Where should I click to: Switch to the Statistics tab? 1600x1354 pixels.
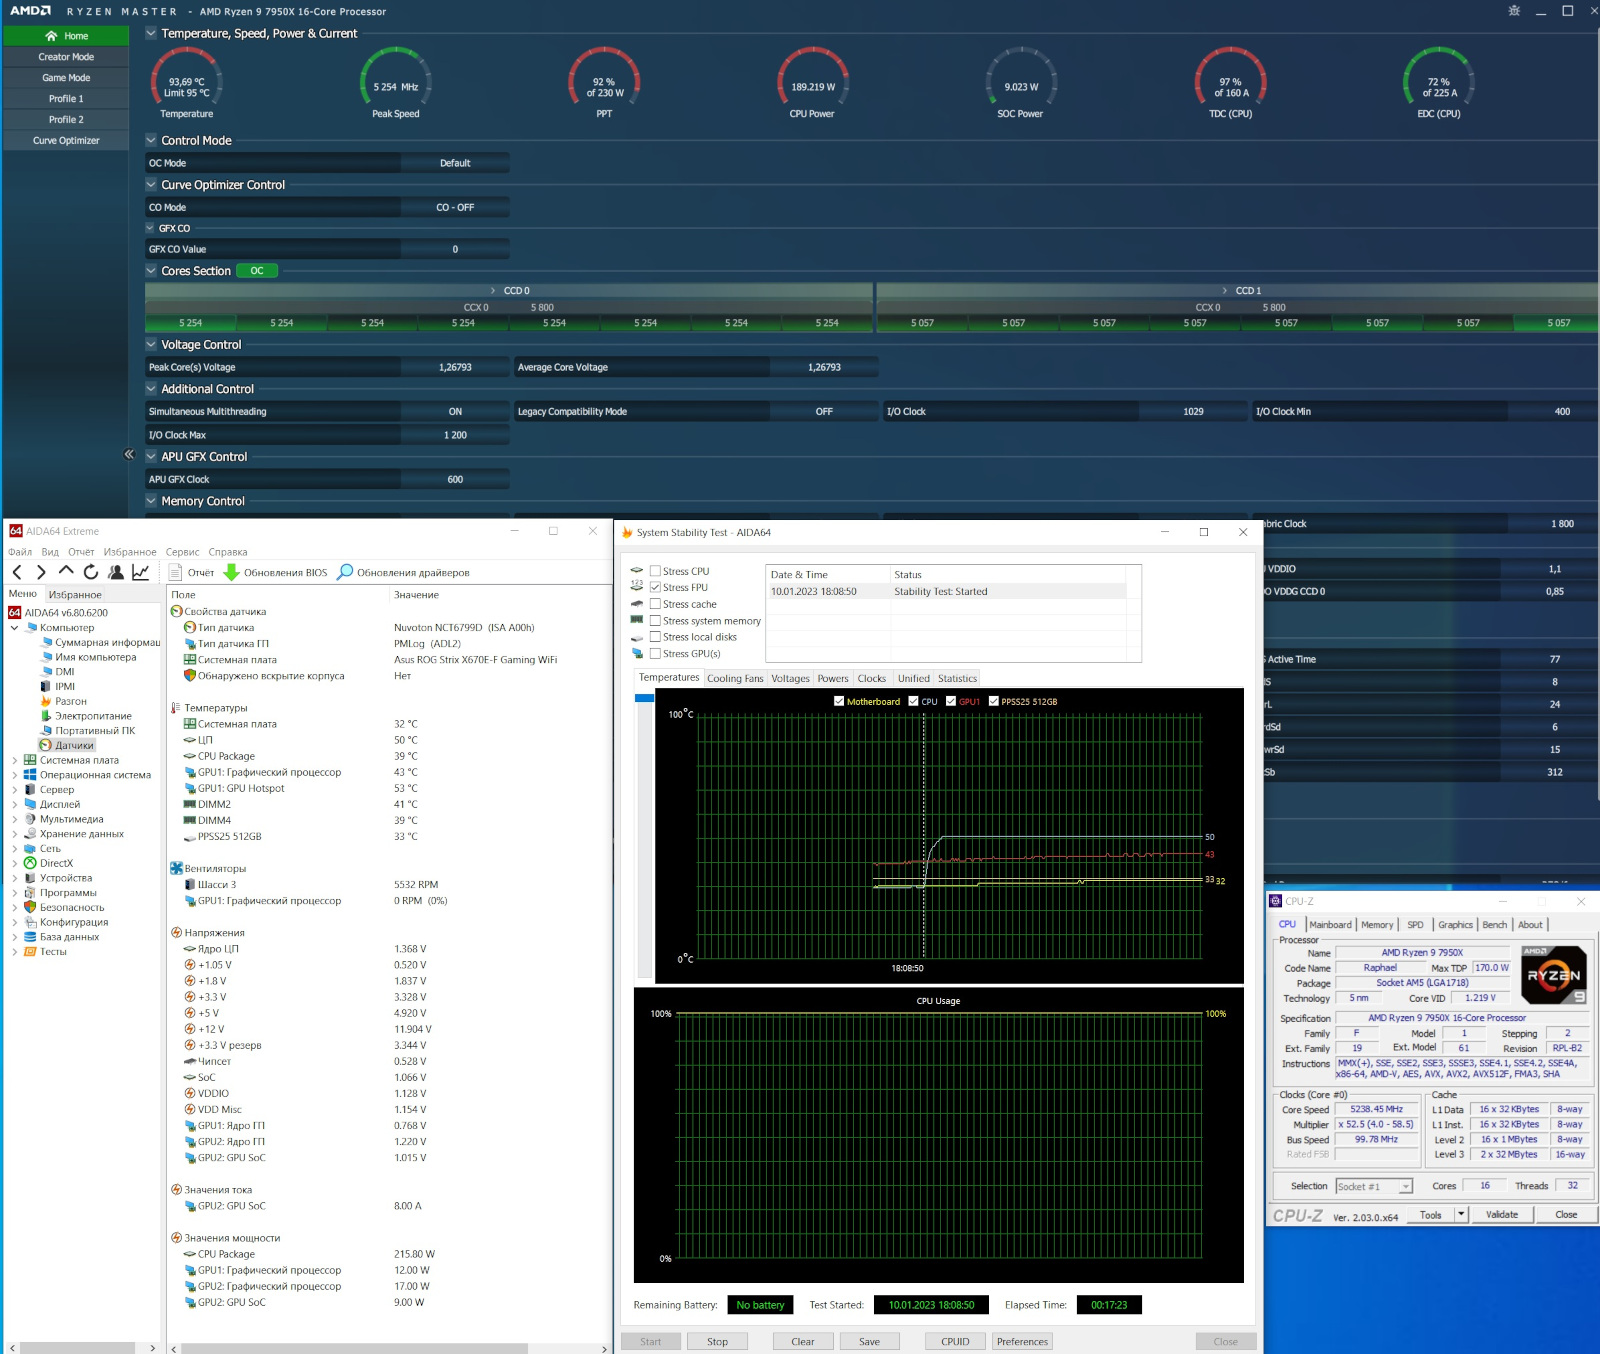pos(957,678)
